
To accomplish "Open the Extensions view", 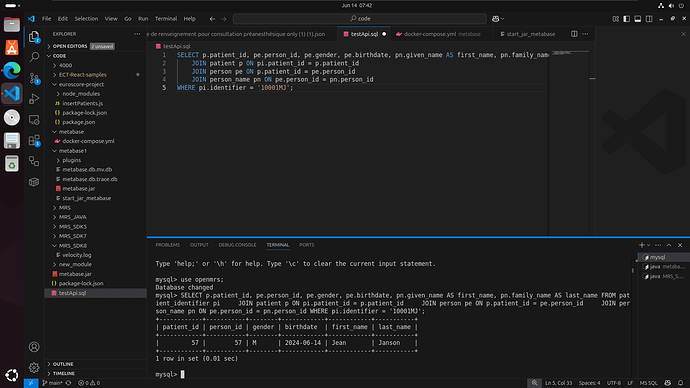I will (34, 141).
